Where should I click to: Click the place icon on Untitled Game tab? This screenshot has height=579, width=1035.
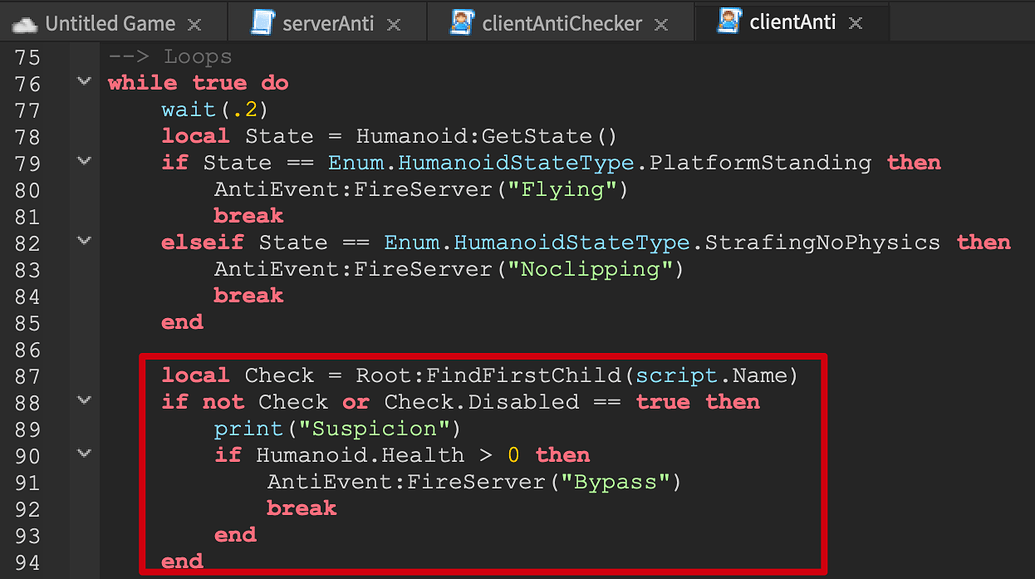tap(23, 22)
